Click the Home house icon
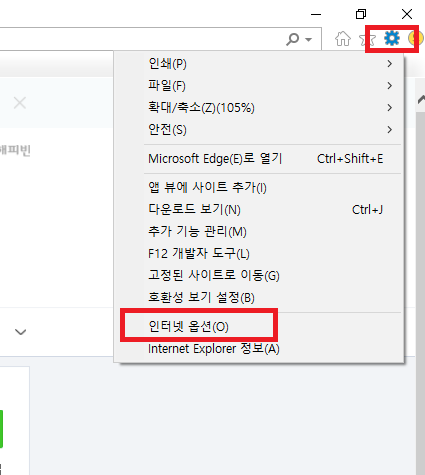The width and height of the screenshot is (425, 475). pos(343,39)
